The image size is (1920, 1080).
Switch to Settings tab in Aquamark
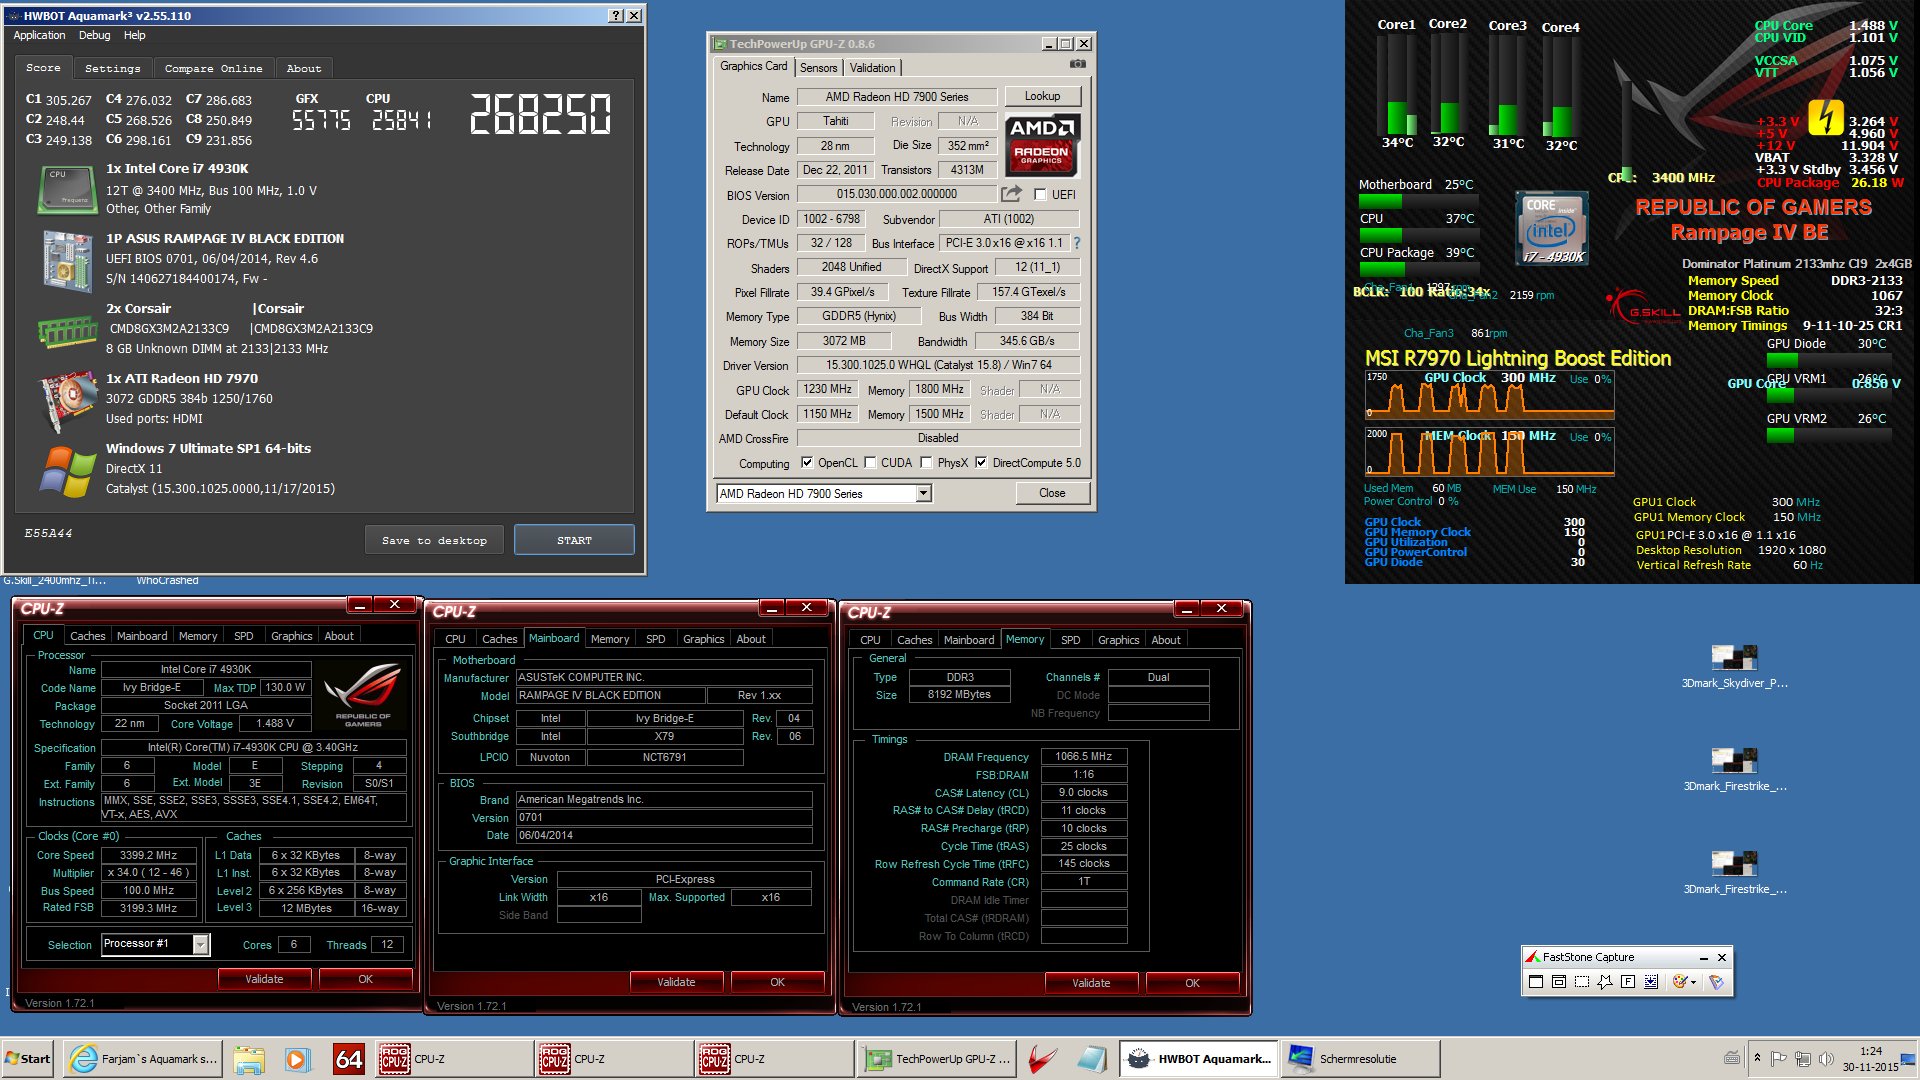coord(112,68)
